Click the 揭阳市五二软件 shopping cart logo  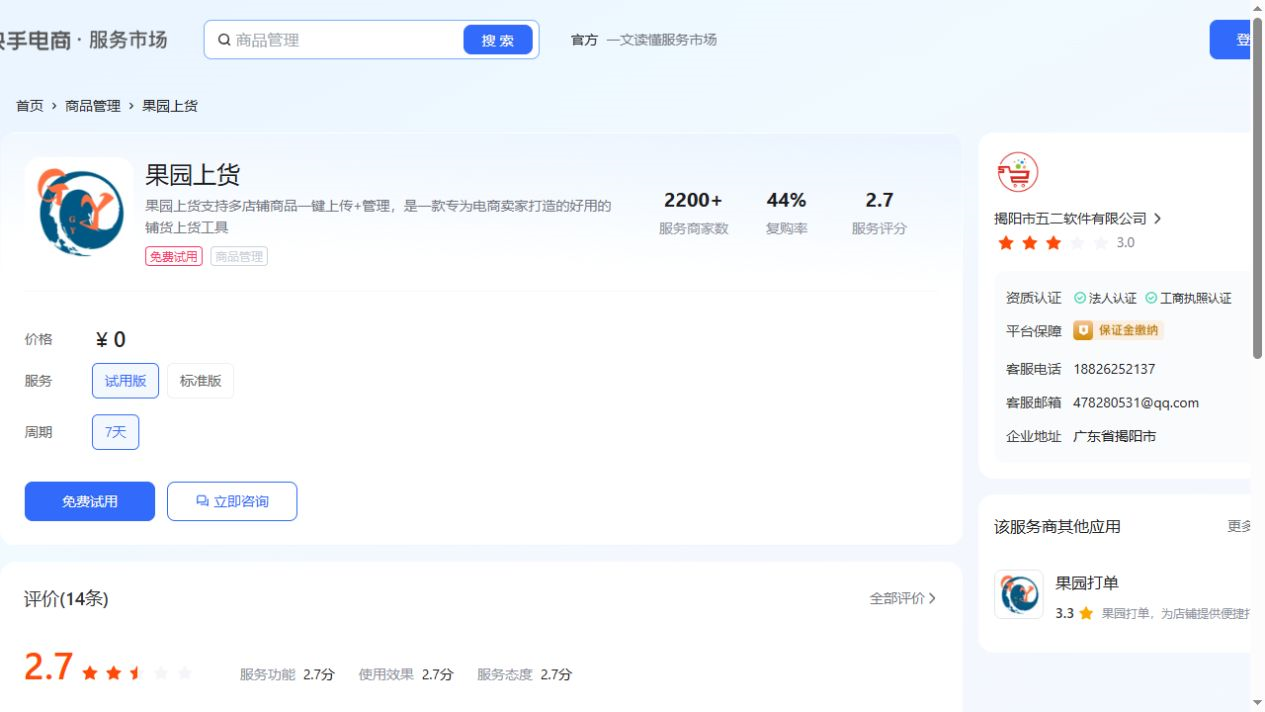(x=1018, y=172)
